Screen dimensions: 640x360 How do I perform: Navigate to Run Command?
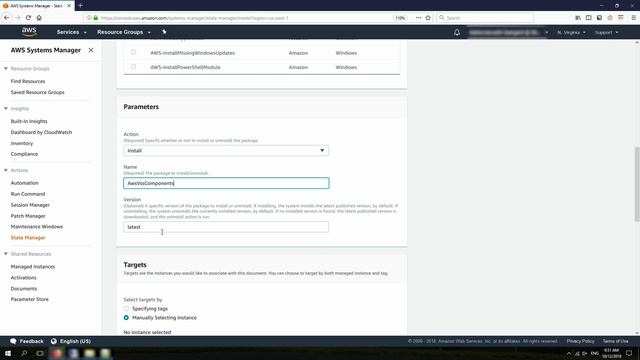coord(28,194)
